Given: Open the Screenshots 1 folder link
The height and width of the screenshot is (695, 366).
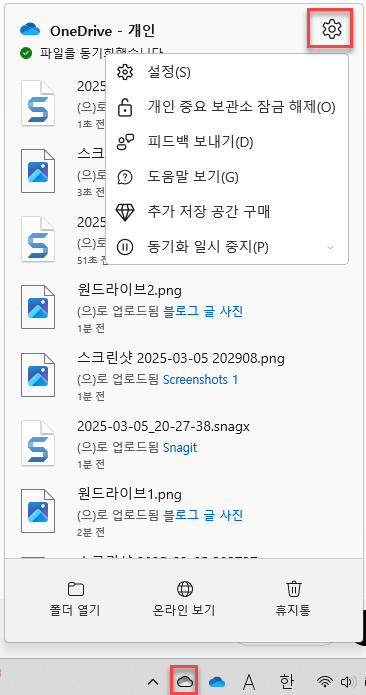Looking at the screenshot, I should (x=200, y=380).
